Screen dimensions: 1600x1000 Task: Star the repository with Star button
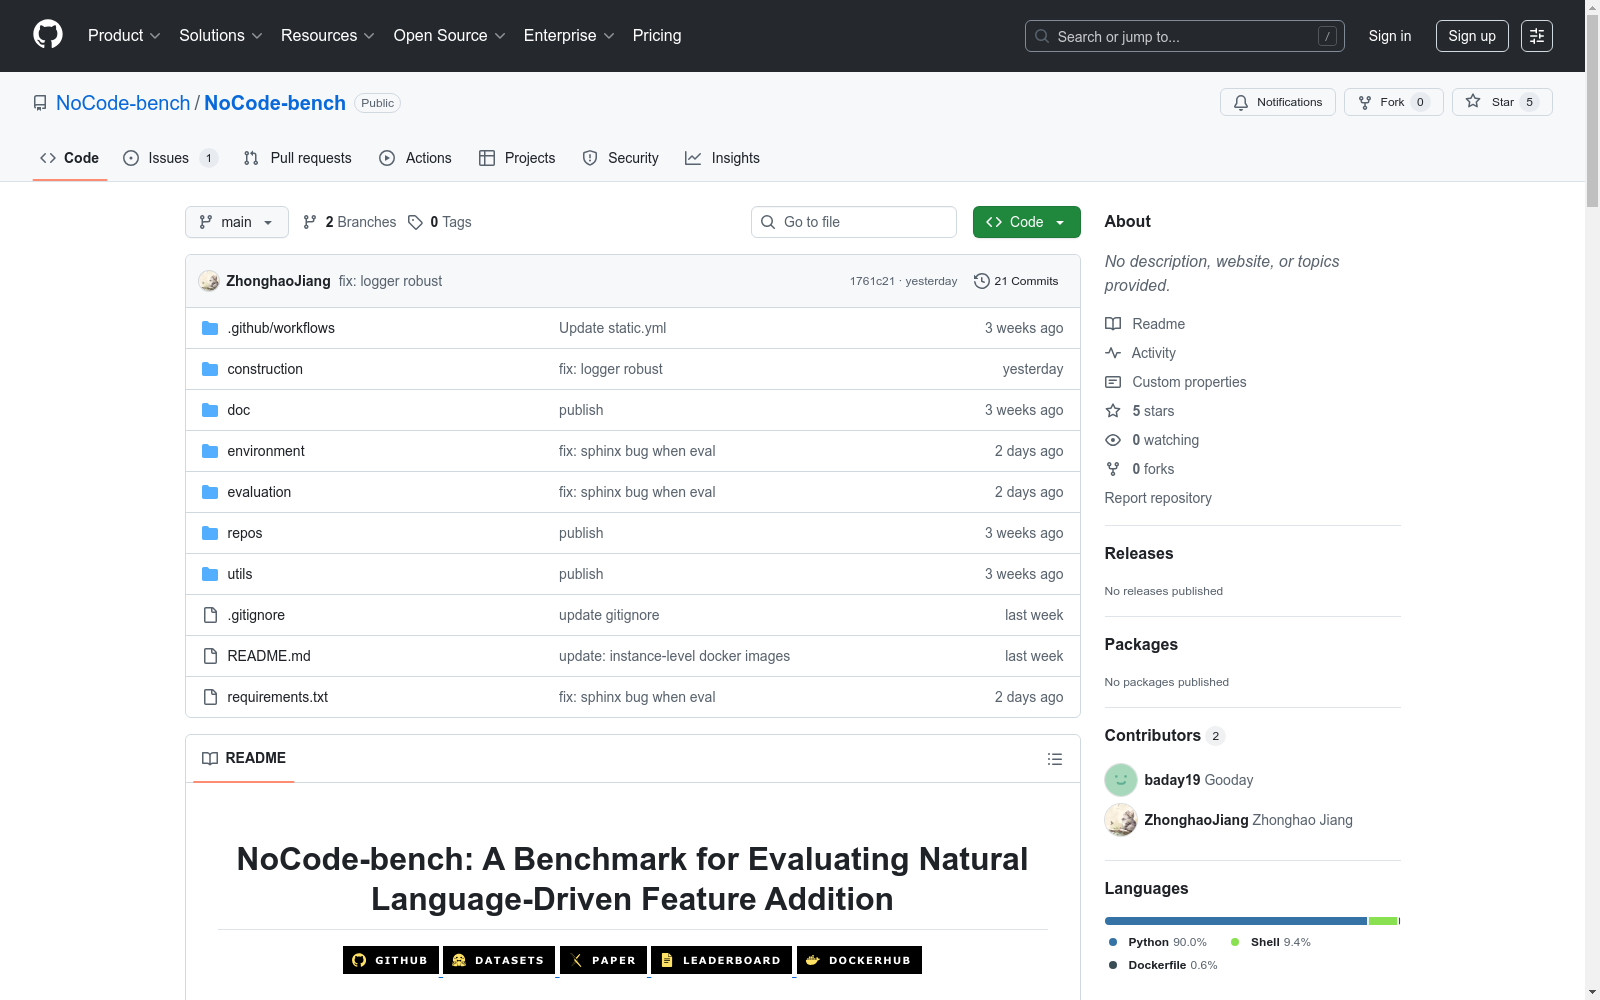[x=1502, y=102]
